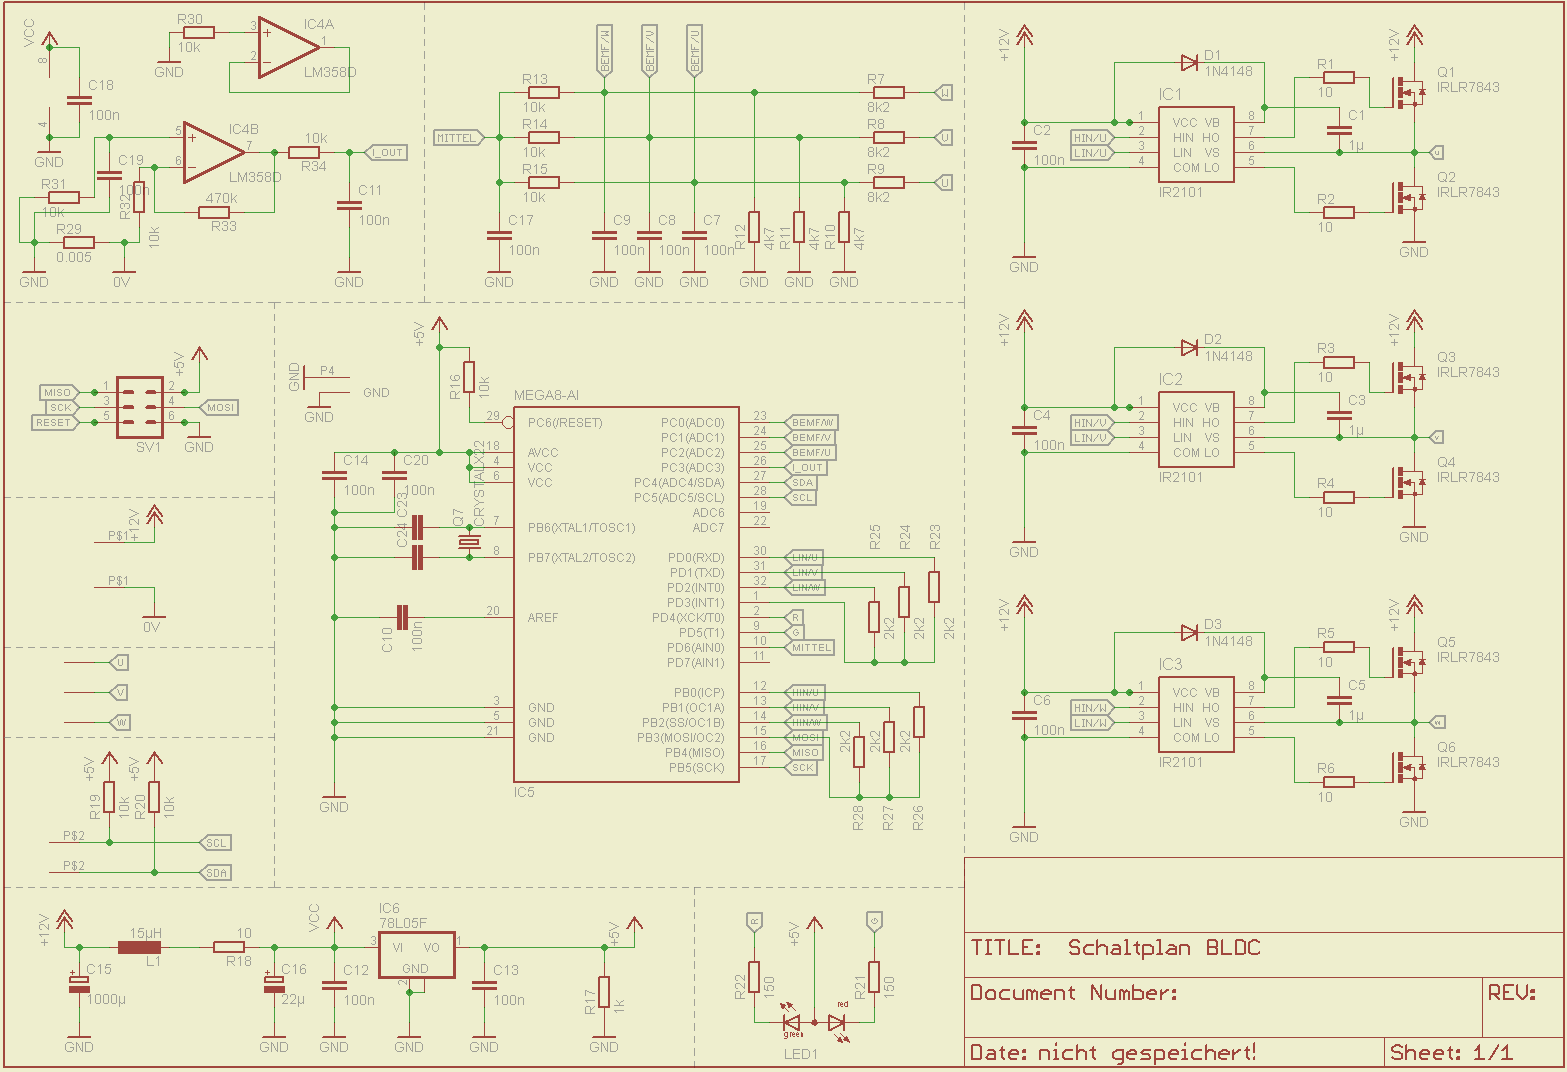The height and width of the screenshot is (1072, 1567).
Task: Click the IC1 IR2101 driver chip
Action: [1196, 144]
